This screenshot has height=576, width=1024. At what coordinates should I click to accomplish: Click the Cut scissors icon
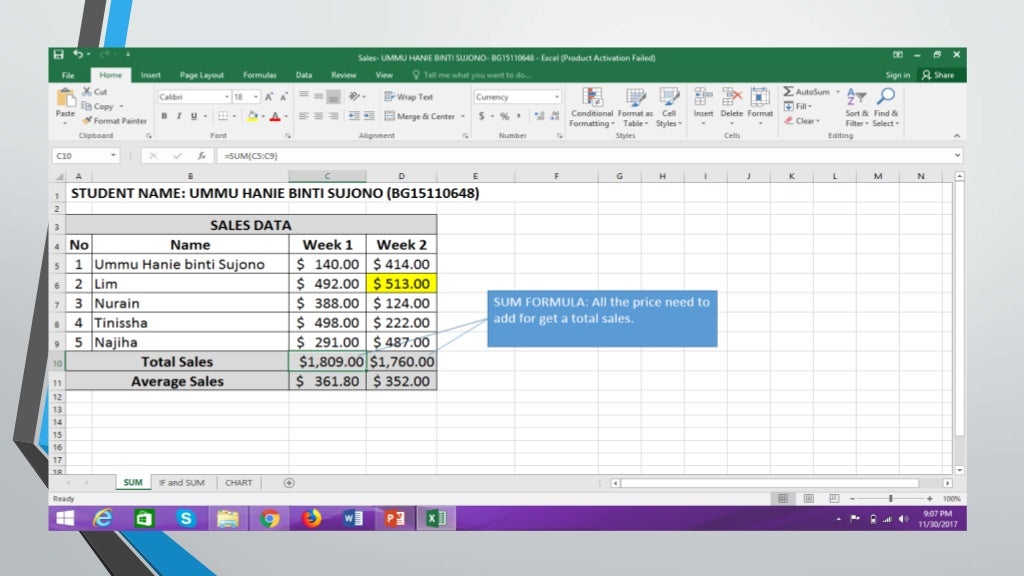pos(87,92)
